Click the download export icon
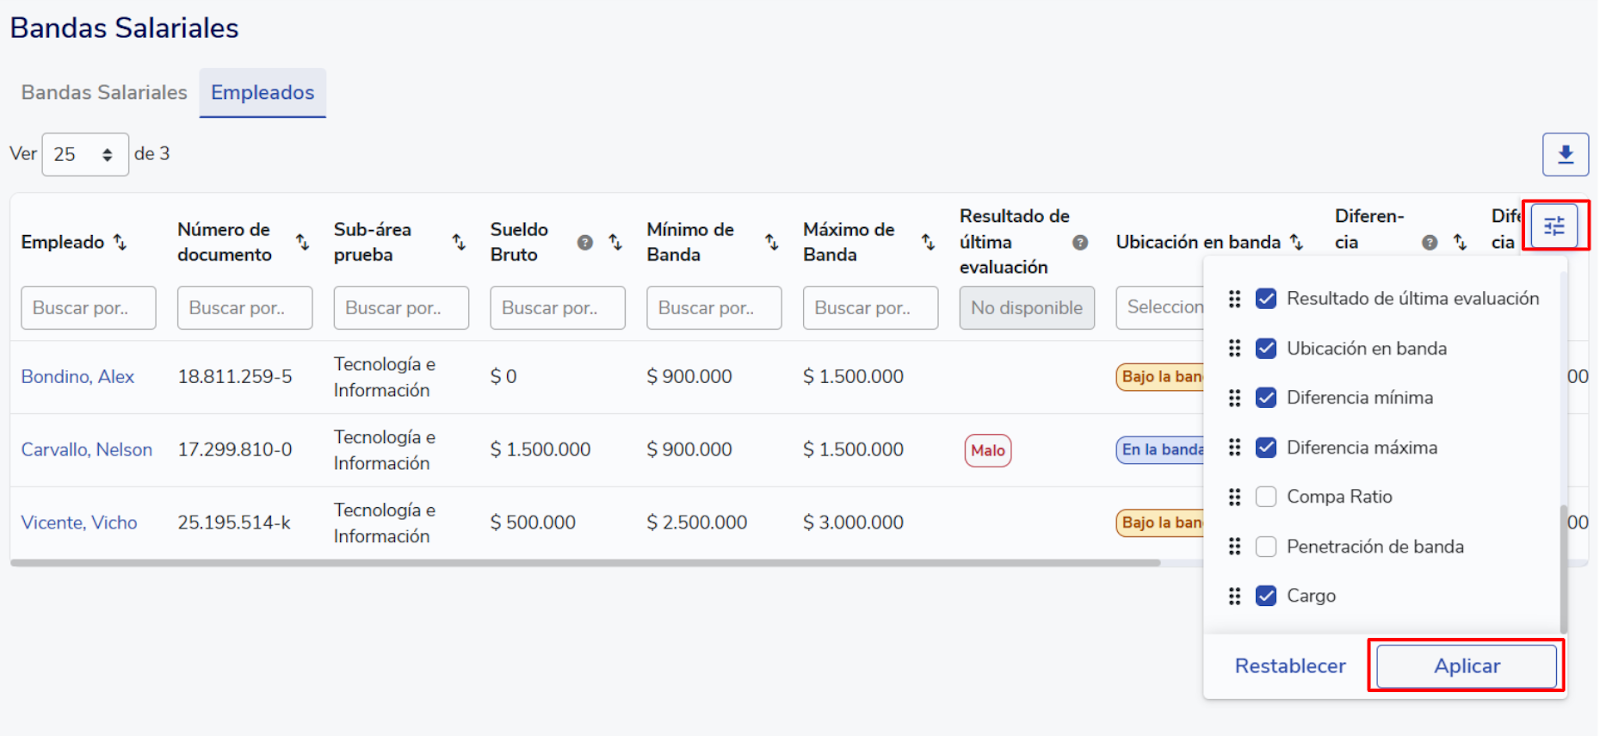The height and width of the screenshot is (736, 1600). pyautogui.click(x=1565, y=155)
